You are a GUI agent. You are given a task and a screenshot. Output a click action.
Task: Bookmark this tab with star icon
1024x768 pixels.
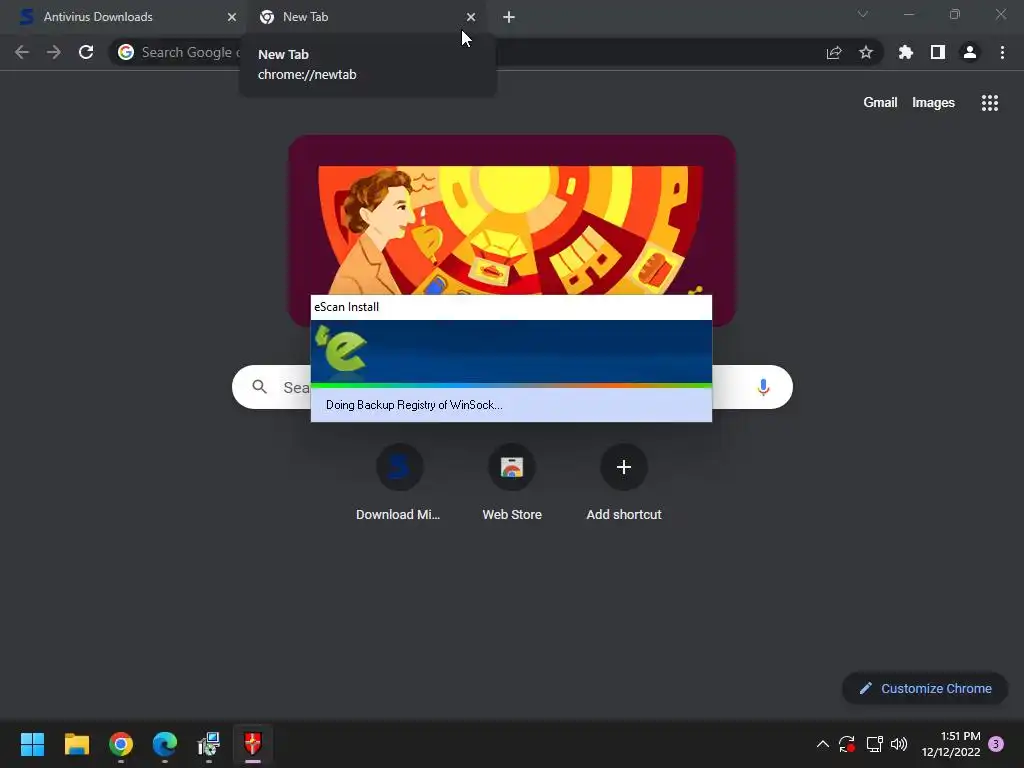(x=865, y=52)
